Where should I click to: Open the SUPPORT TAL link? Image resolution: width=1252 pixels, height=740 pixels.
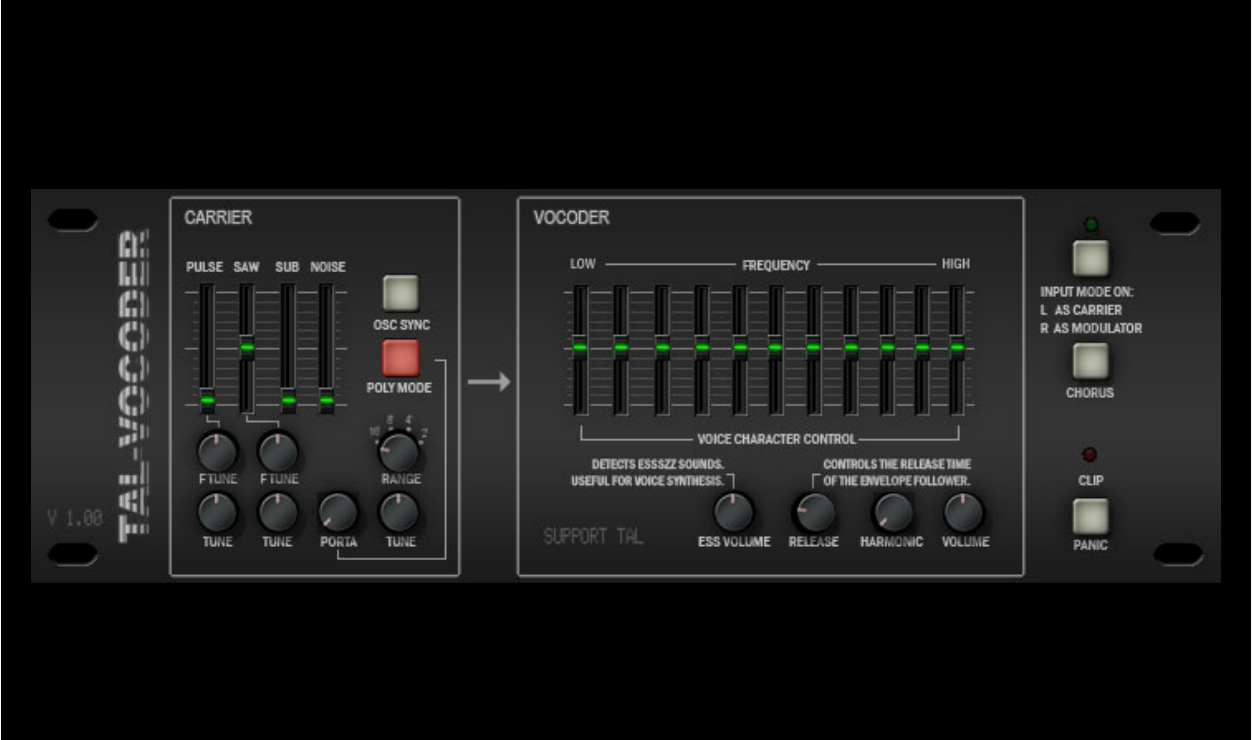[593, 536]
